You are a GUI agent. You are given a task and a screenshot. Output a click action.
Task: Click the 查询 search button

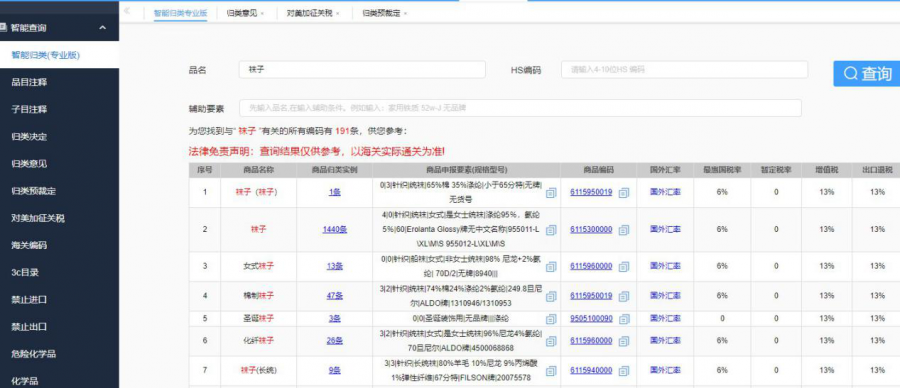pyautogui.click(x=867, y=73)
